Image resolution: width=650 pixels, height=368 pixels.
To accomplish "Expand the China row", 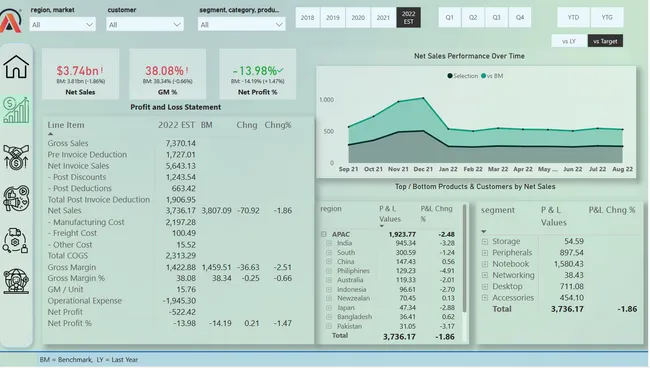I will 329,261.
